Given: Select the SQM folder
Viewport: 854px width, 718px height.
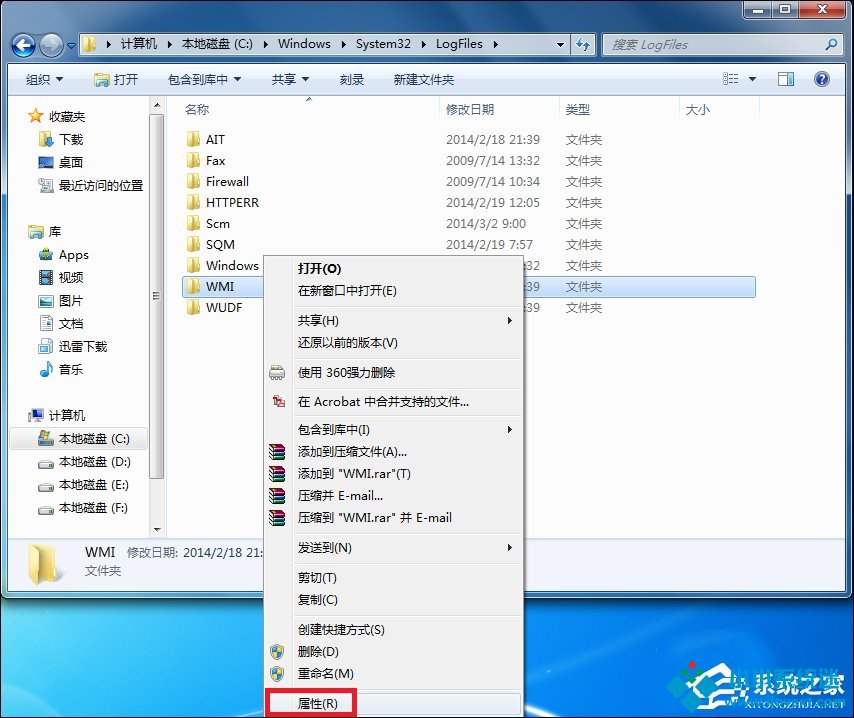Looking at the screenshot, I should 220,245.
